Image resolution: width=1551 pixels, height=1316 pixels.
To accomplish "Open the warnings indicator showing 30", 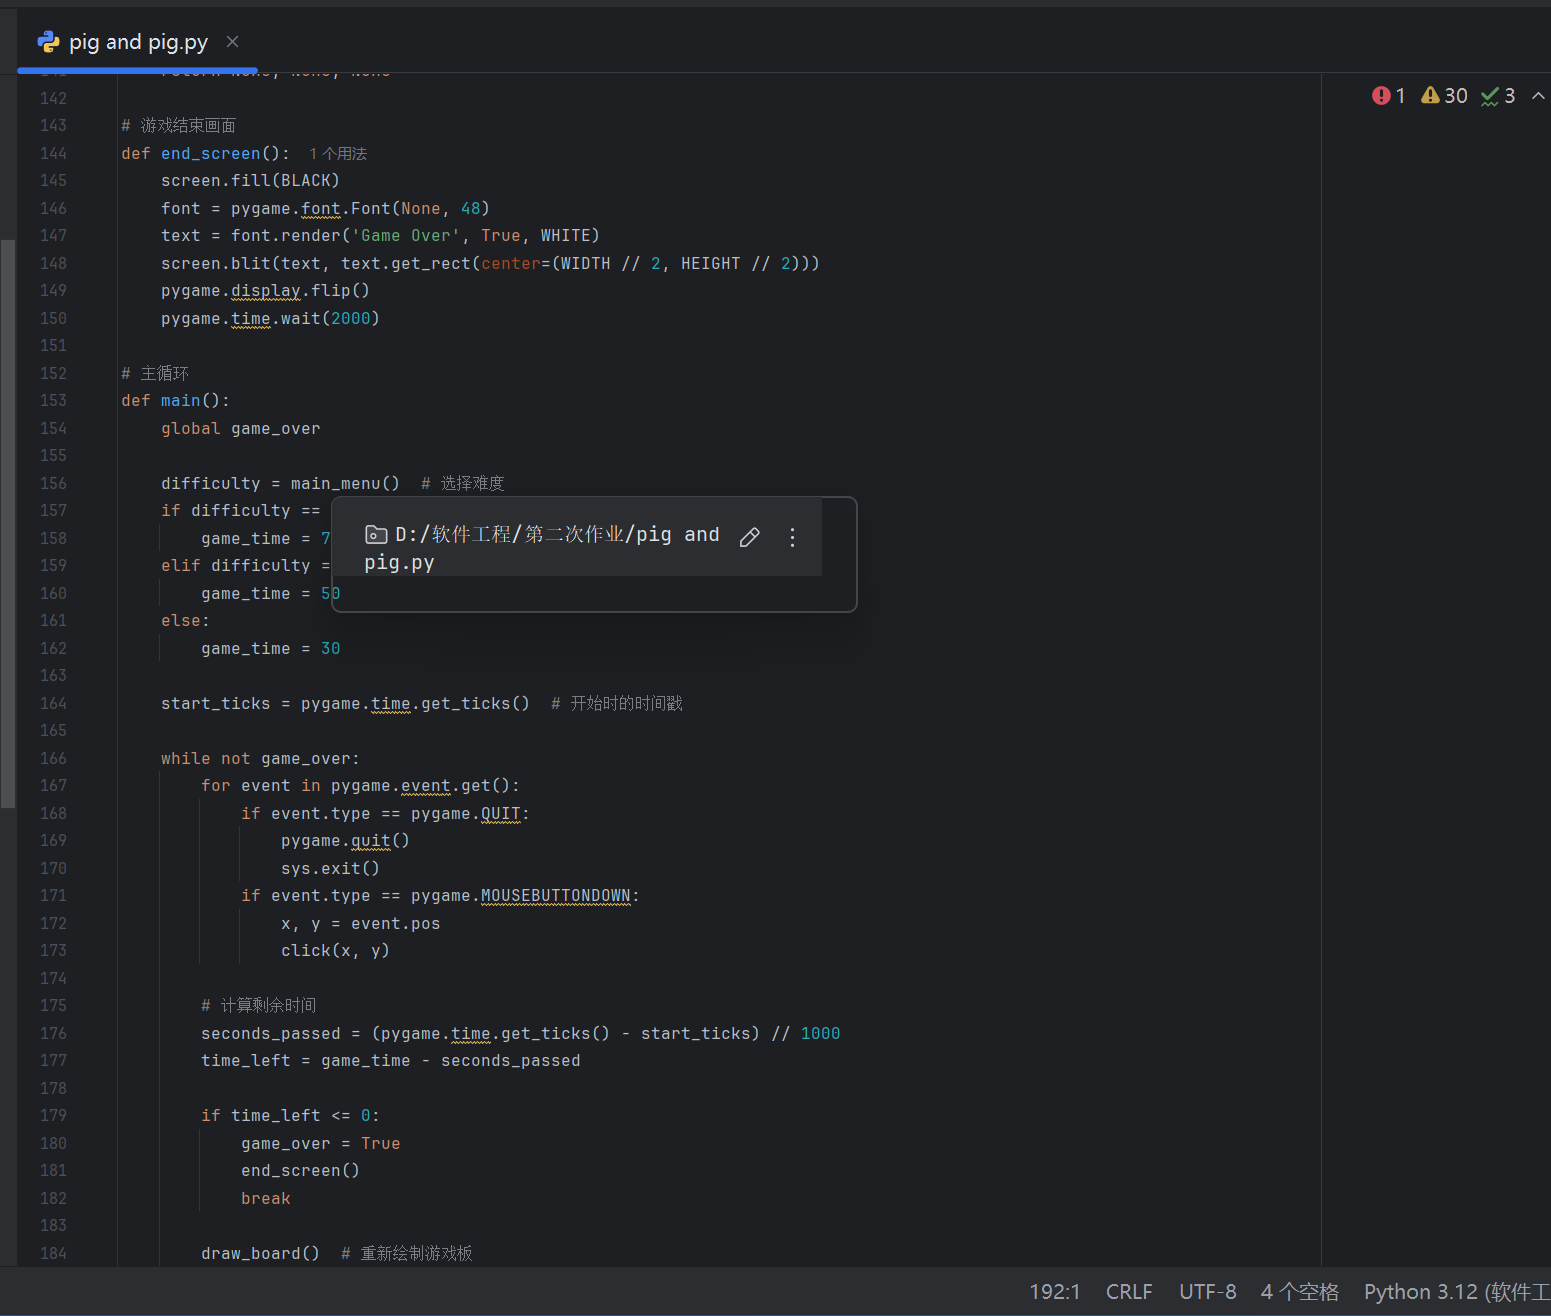I will [1444, 96].
